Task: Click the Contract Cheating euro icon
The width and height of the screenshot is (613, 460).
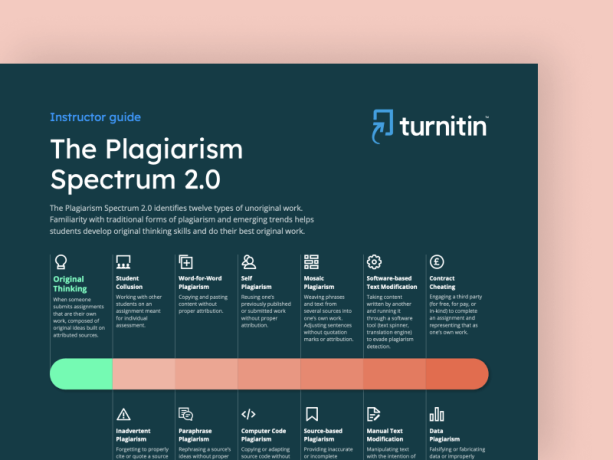Action: tap(436, 262)
